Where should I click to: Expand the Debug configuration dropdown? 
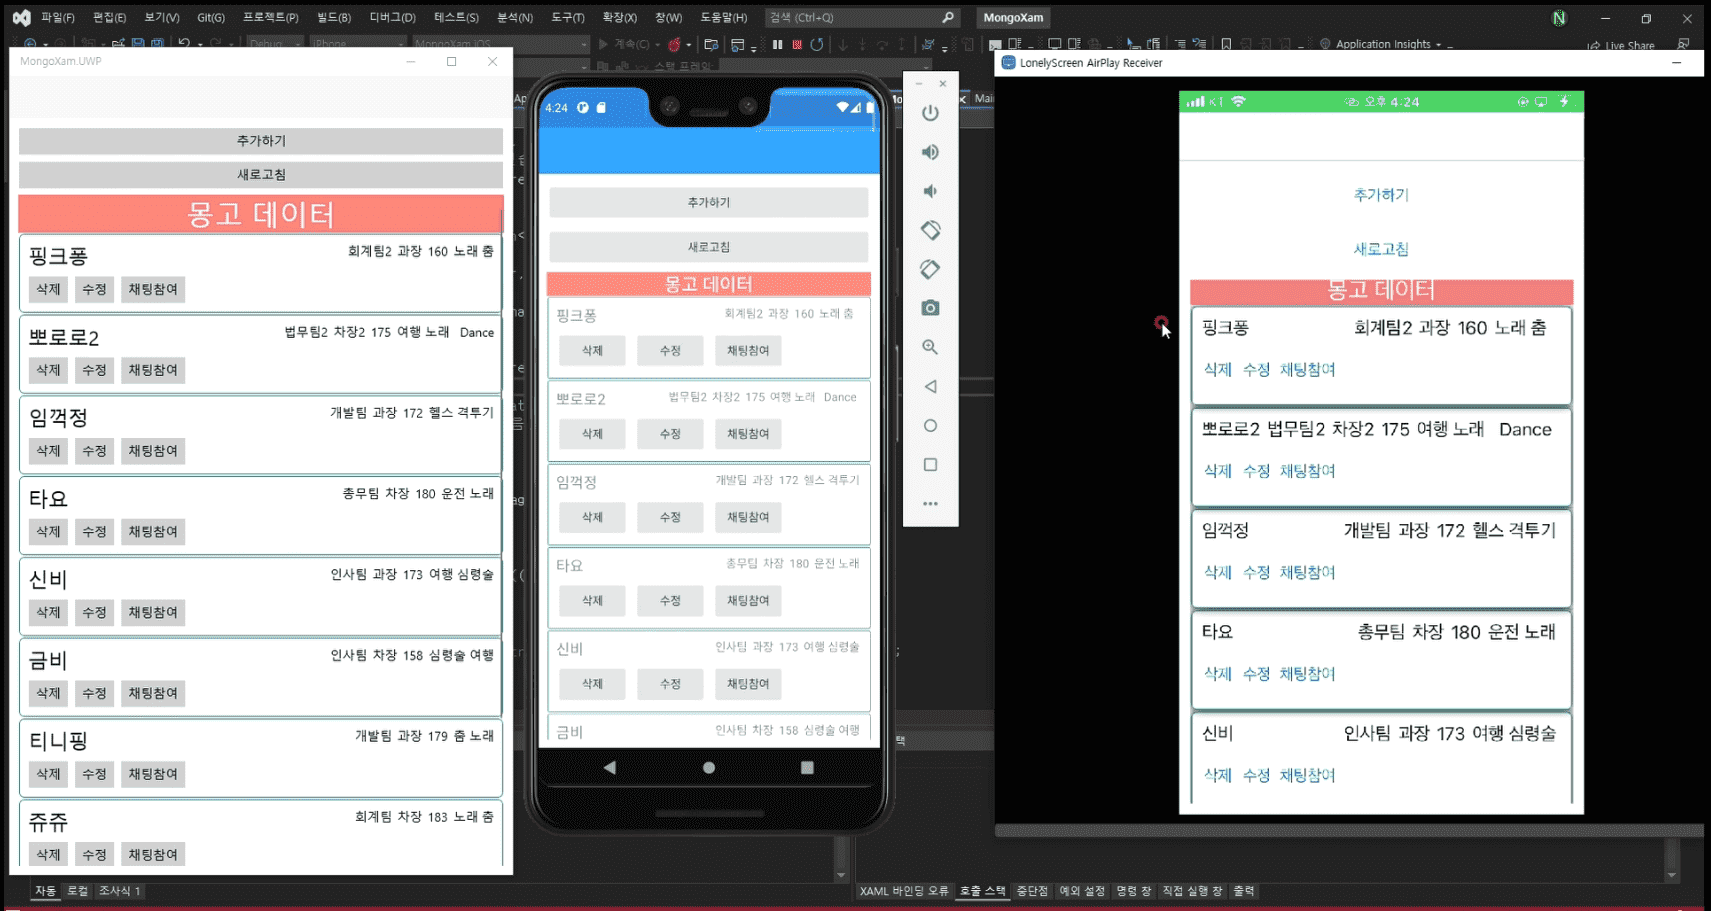pyautogui.click(x=273, y=44)
